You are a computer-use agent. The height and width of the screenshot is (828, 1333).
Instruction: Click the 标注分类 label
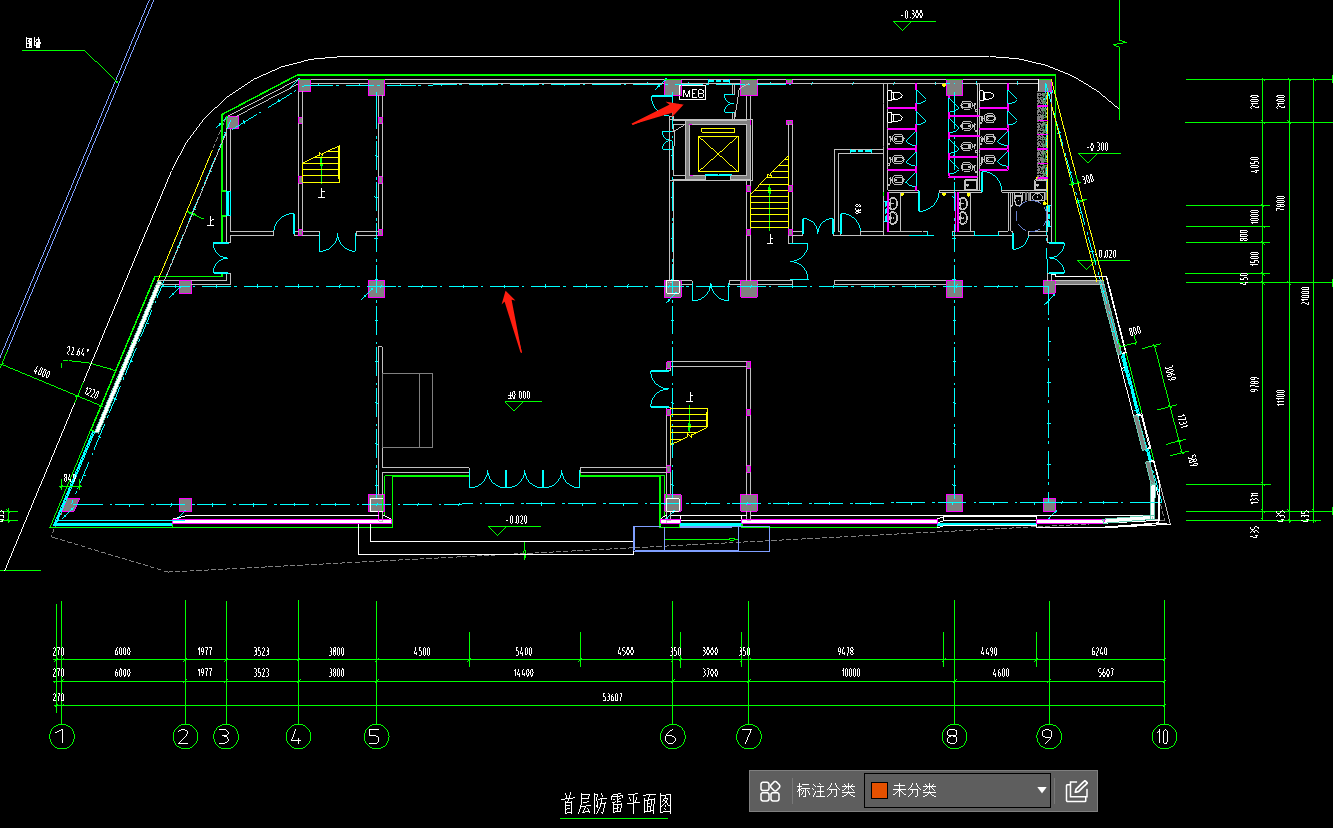point(825,790)
